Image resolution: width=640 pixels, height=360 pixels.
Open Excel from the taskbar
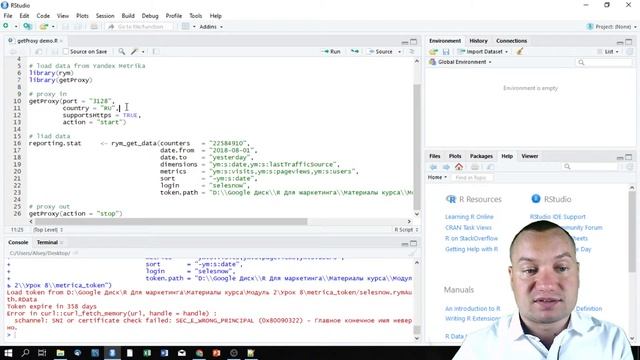click(147, 353)
